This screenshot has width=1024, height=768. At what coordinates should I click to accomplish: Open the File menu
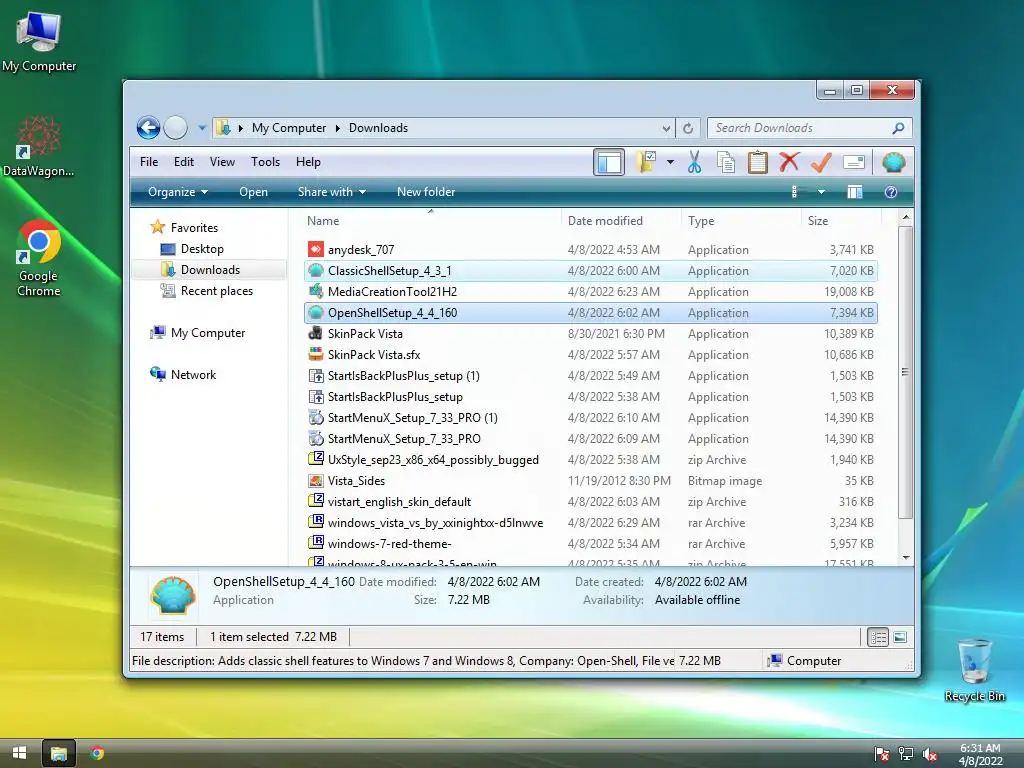(149, 162)
